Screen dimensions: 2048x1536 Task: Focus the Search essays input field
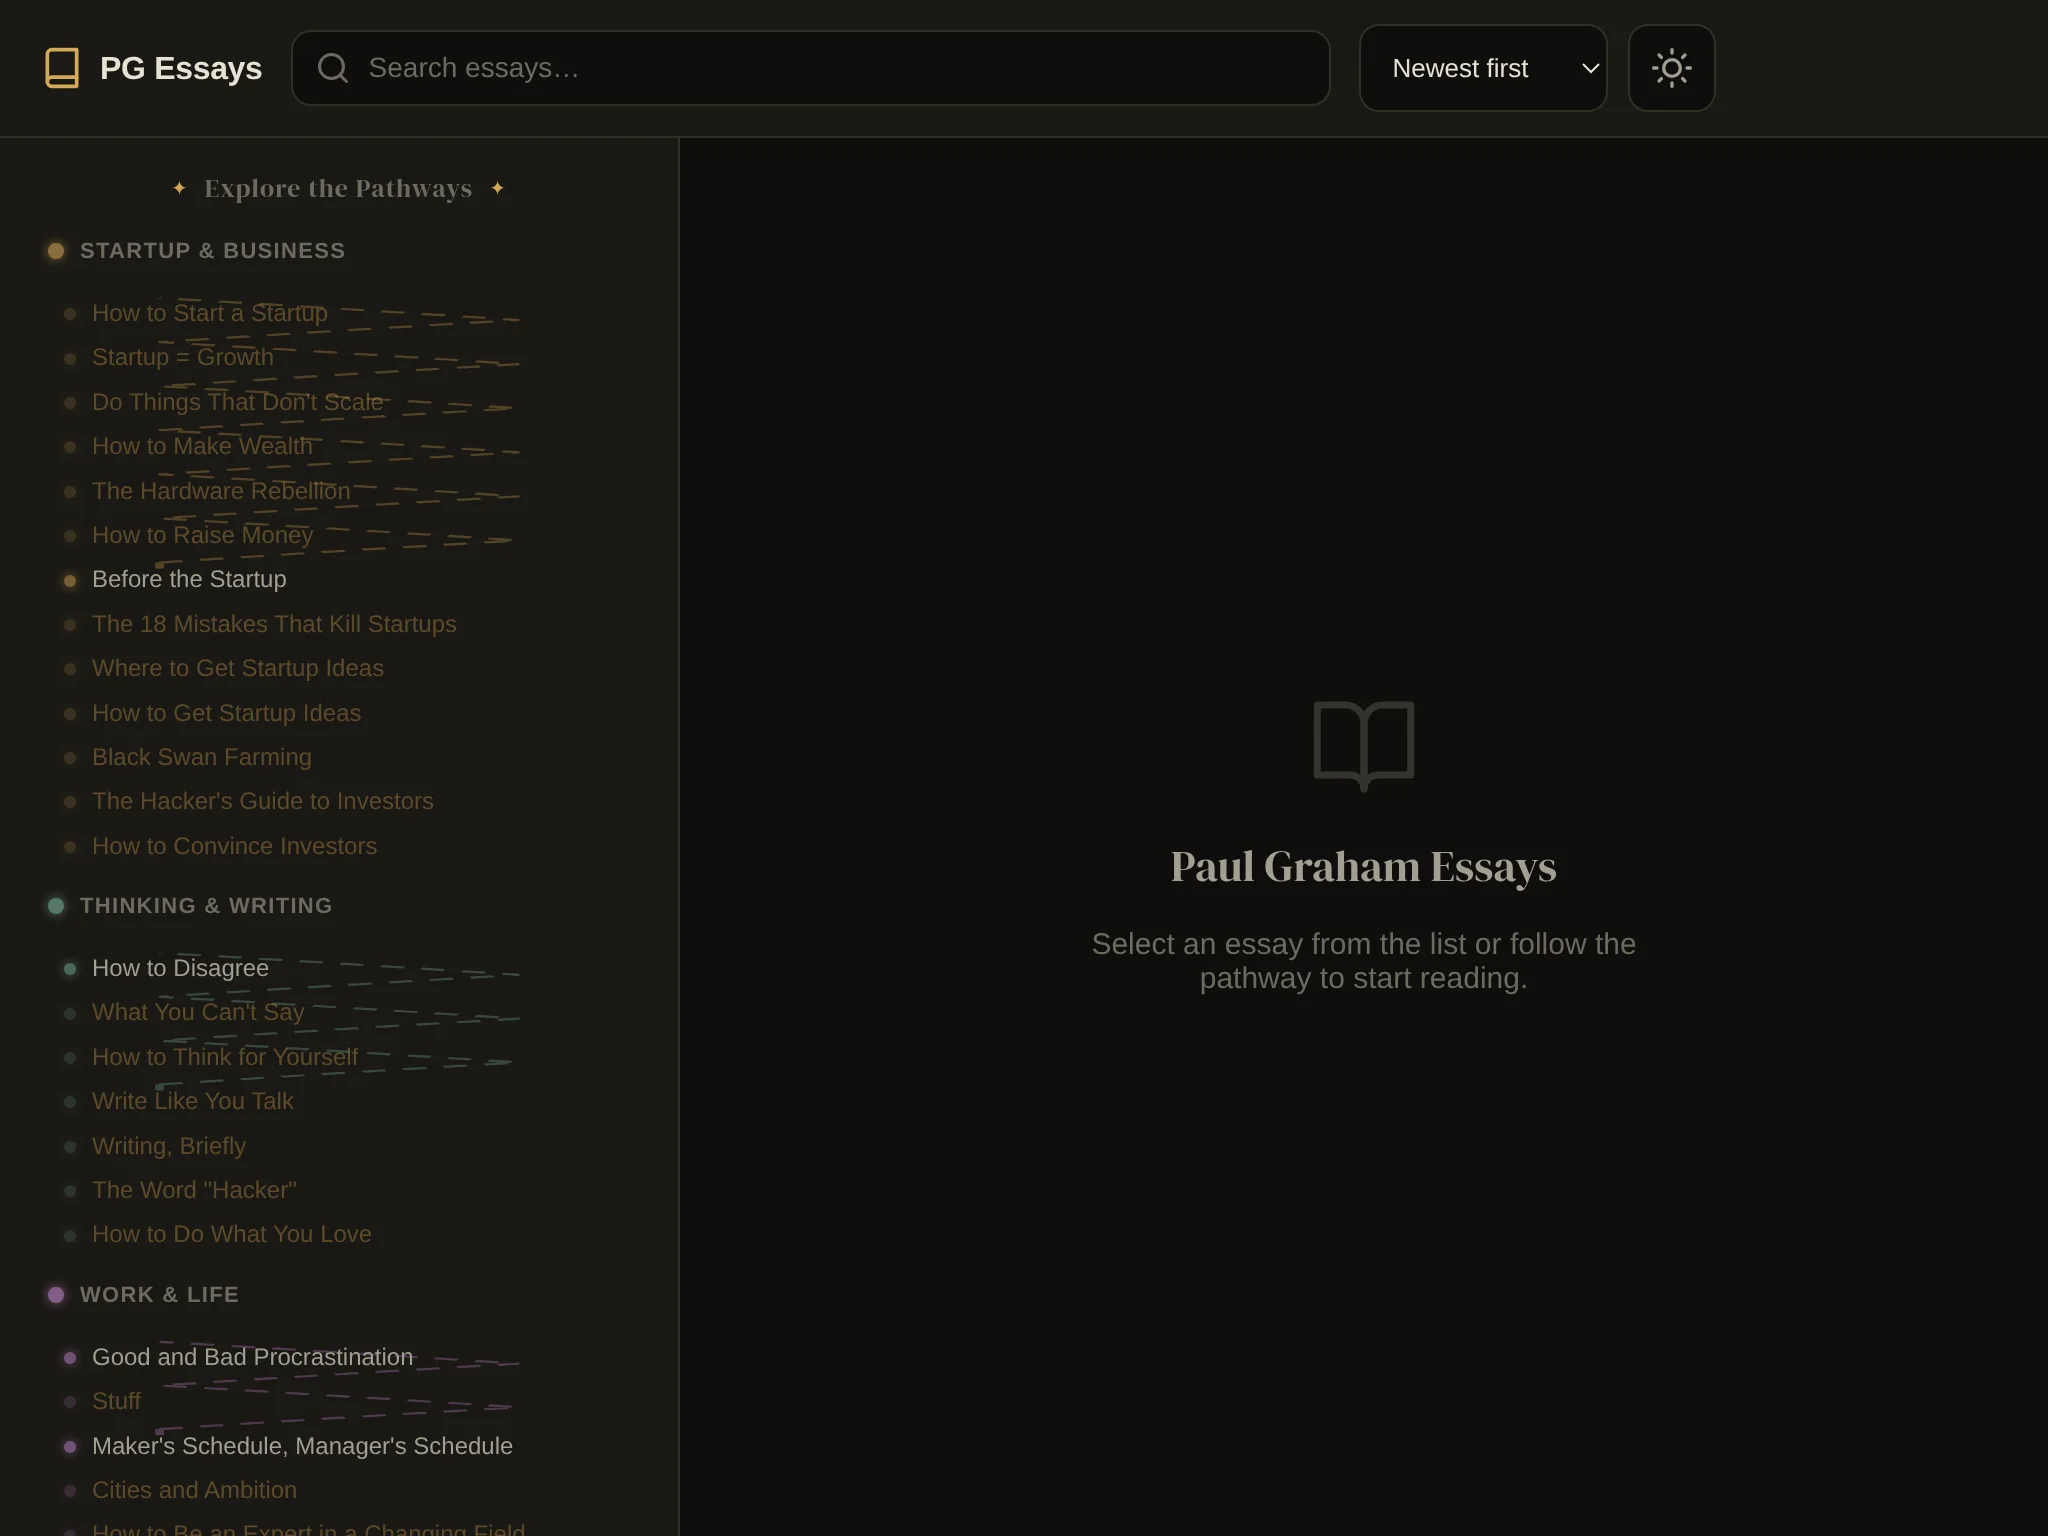[810, 68]
